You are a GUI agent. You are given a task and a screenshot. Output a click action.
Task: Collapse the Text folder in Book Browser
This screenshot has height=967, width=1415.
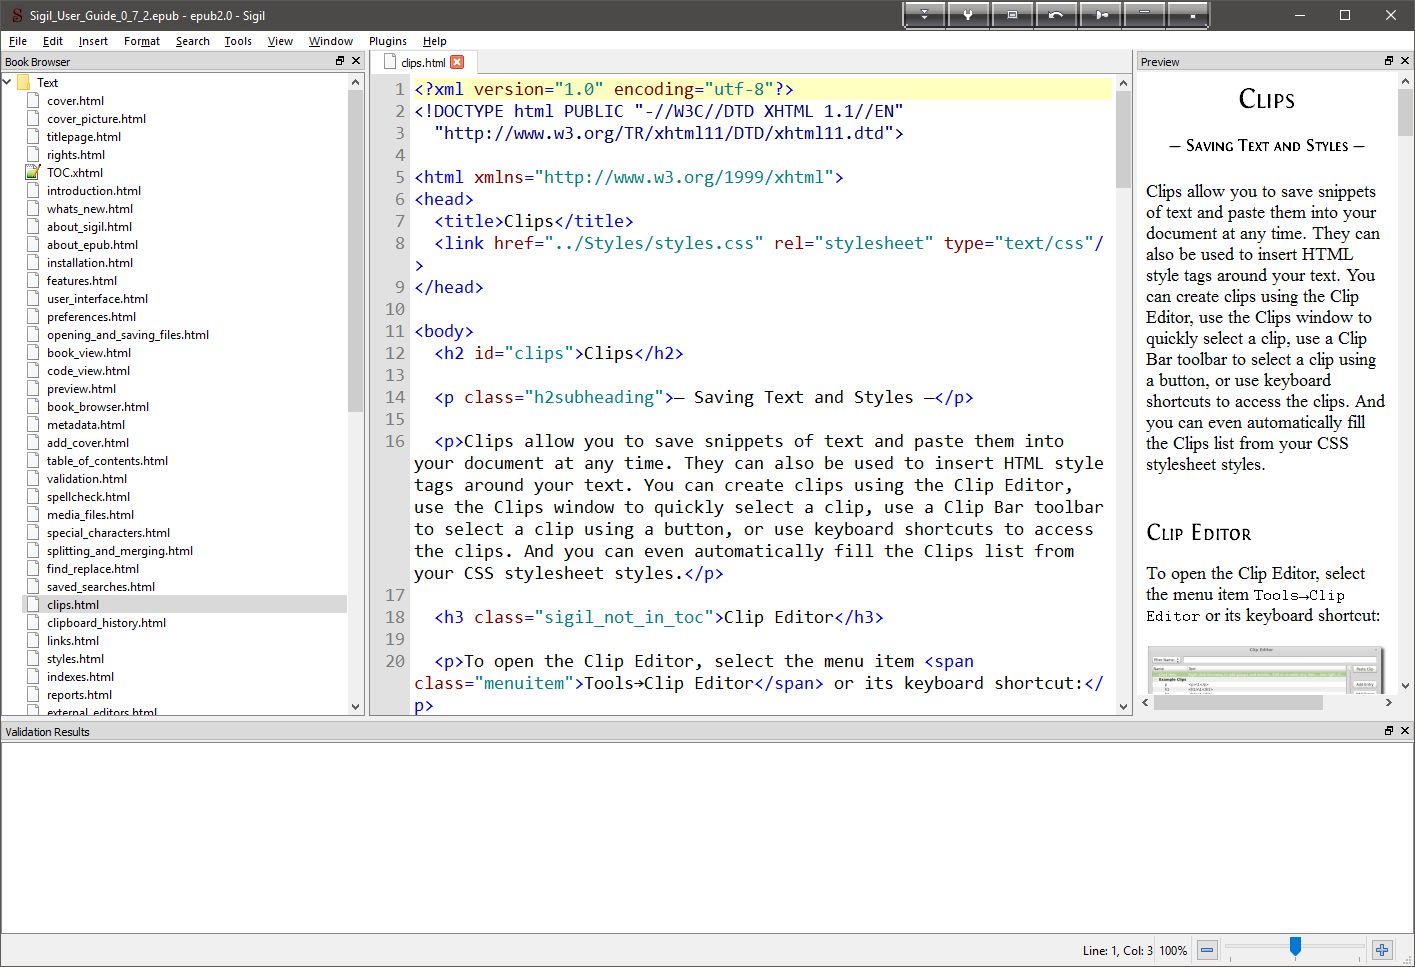(8, 82)
